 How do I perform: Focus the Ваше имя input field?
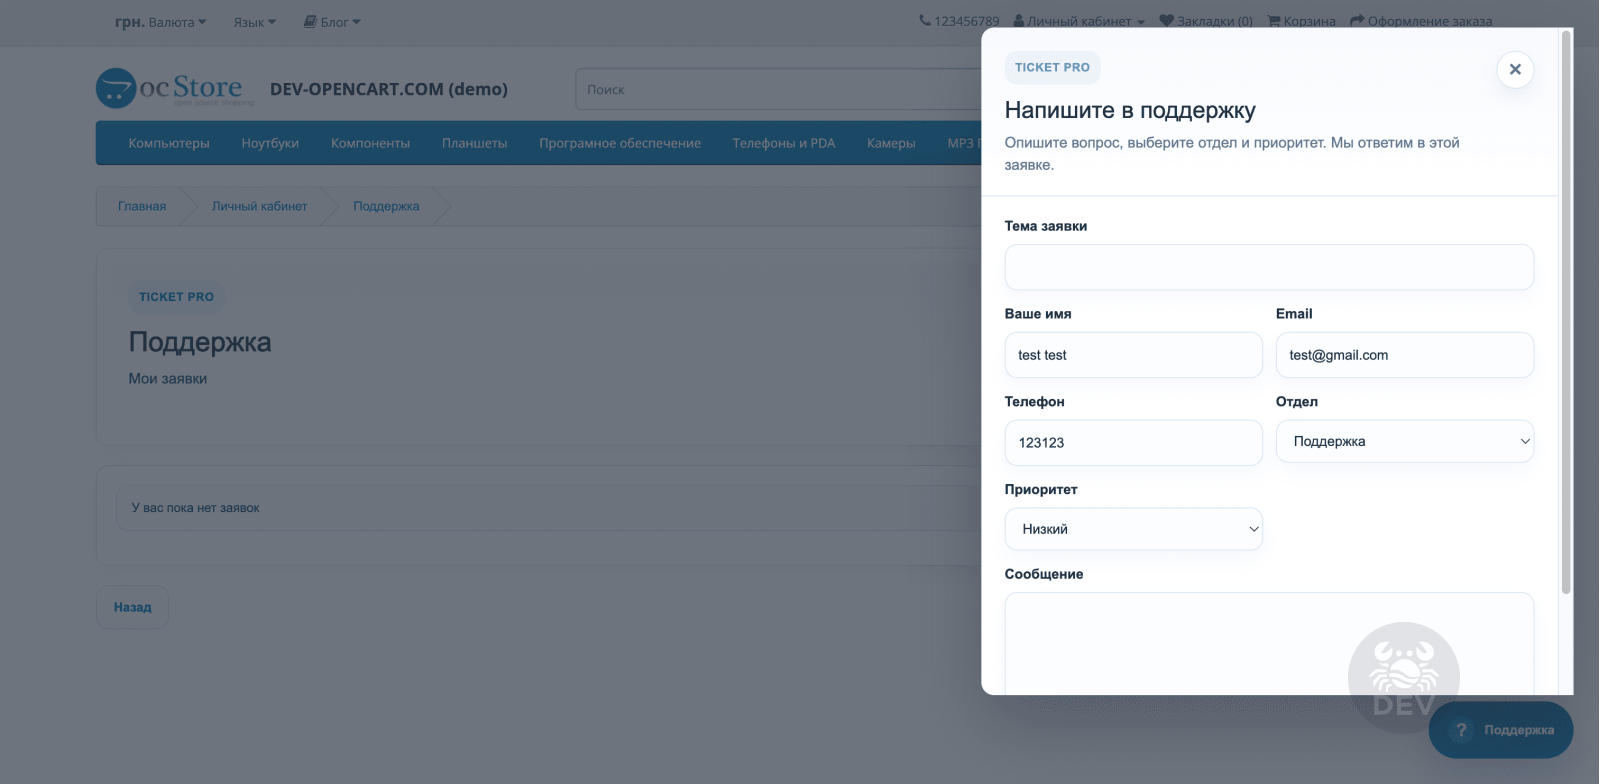(x=1133, y=355)
